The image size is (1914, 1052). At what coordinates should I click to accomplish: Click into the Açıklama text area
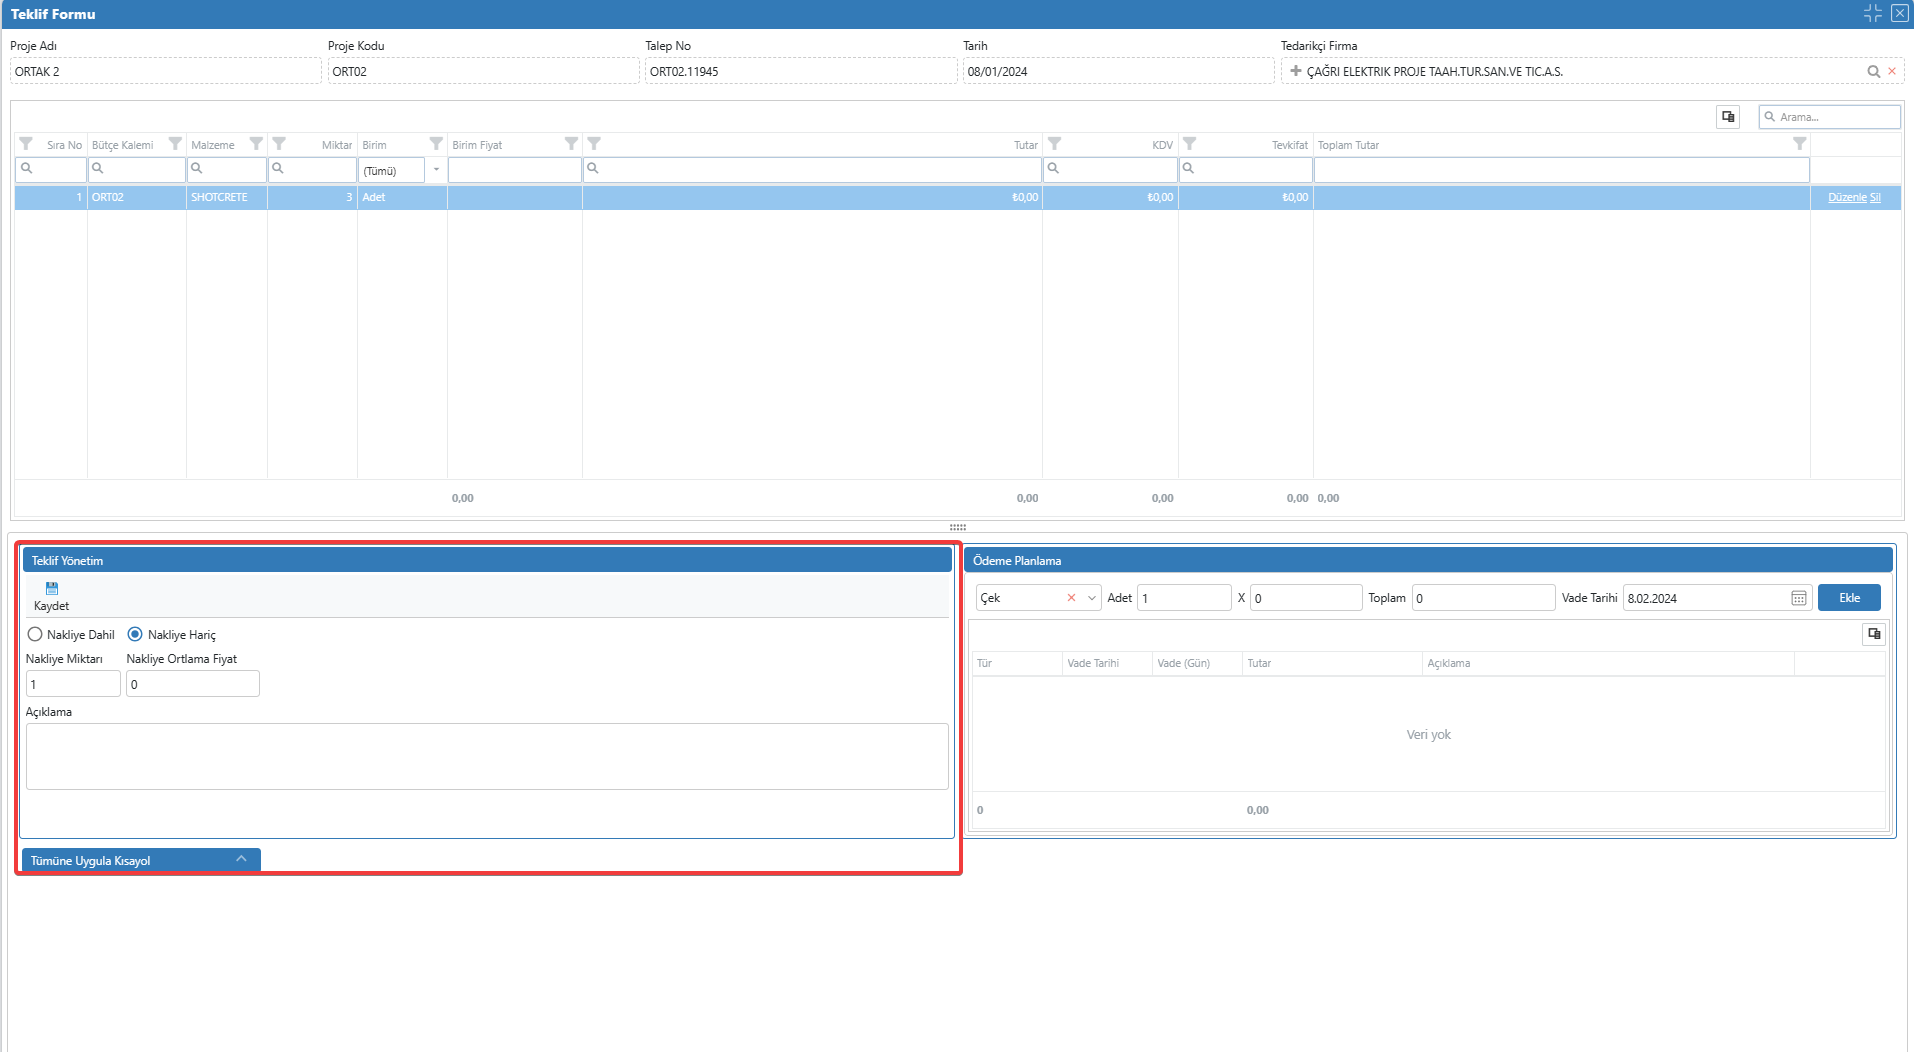pyautogui.click(x=487, y=756)
